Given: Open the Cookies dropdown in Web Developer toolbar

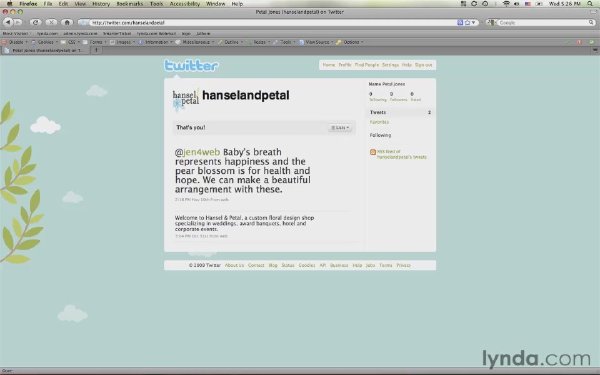Looking at the screenshot, I should coord(45,42).
